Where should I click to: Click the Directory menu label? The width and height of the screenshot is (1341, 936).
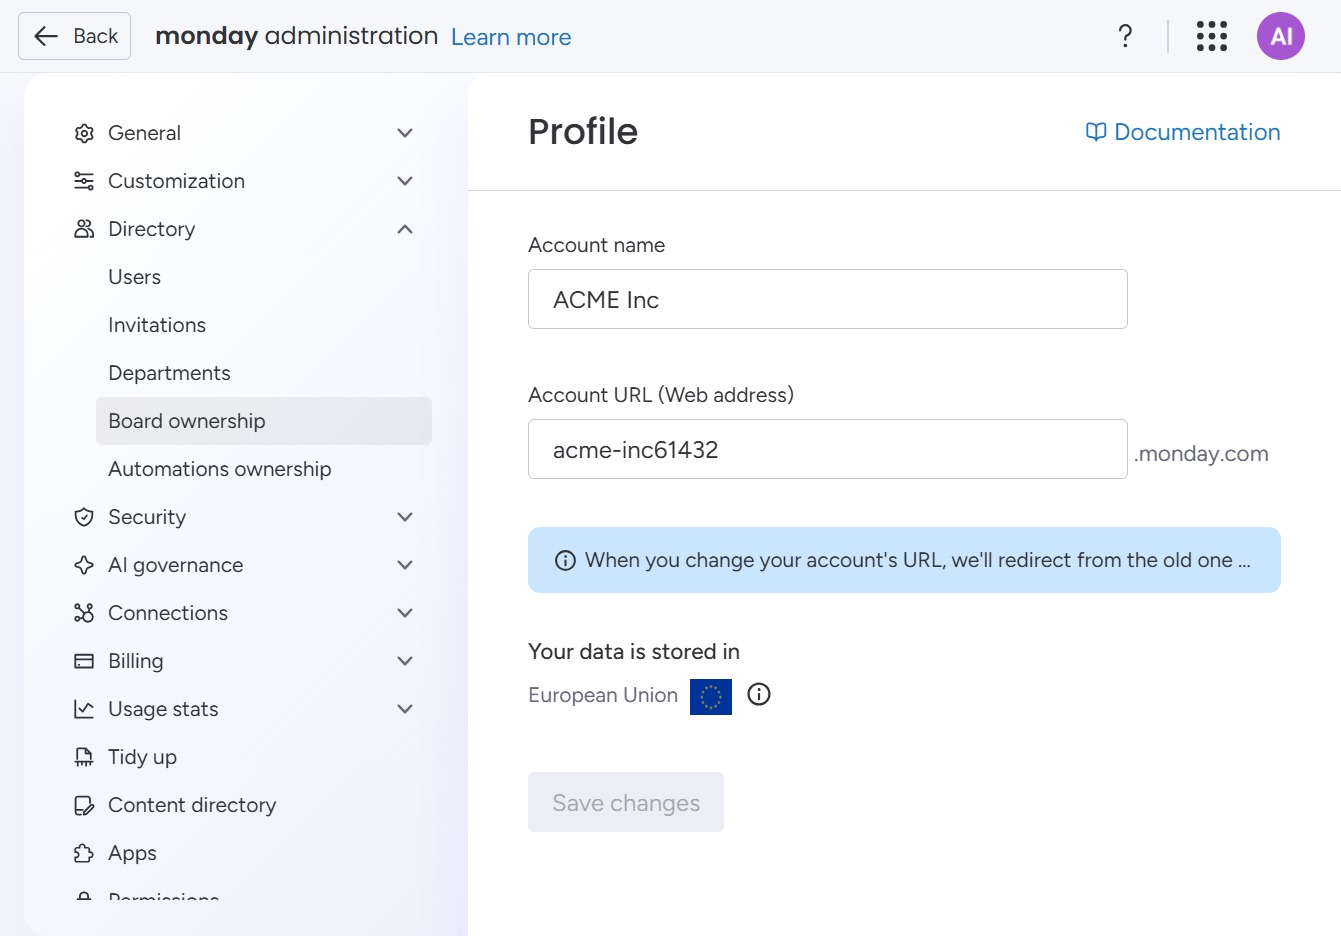(x=152, y=229)
